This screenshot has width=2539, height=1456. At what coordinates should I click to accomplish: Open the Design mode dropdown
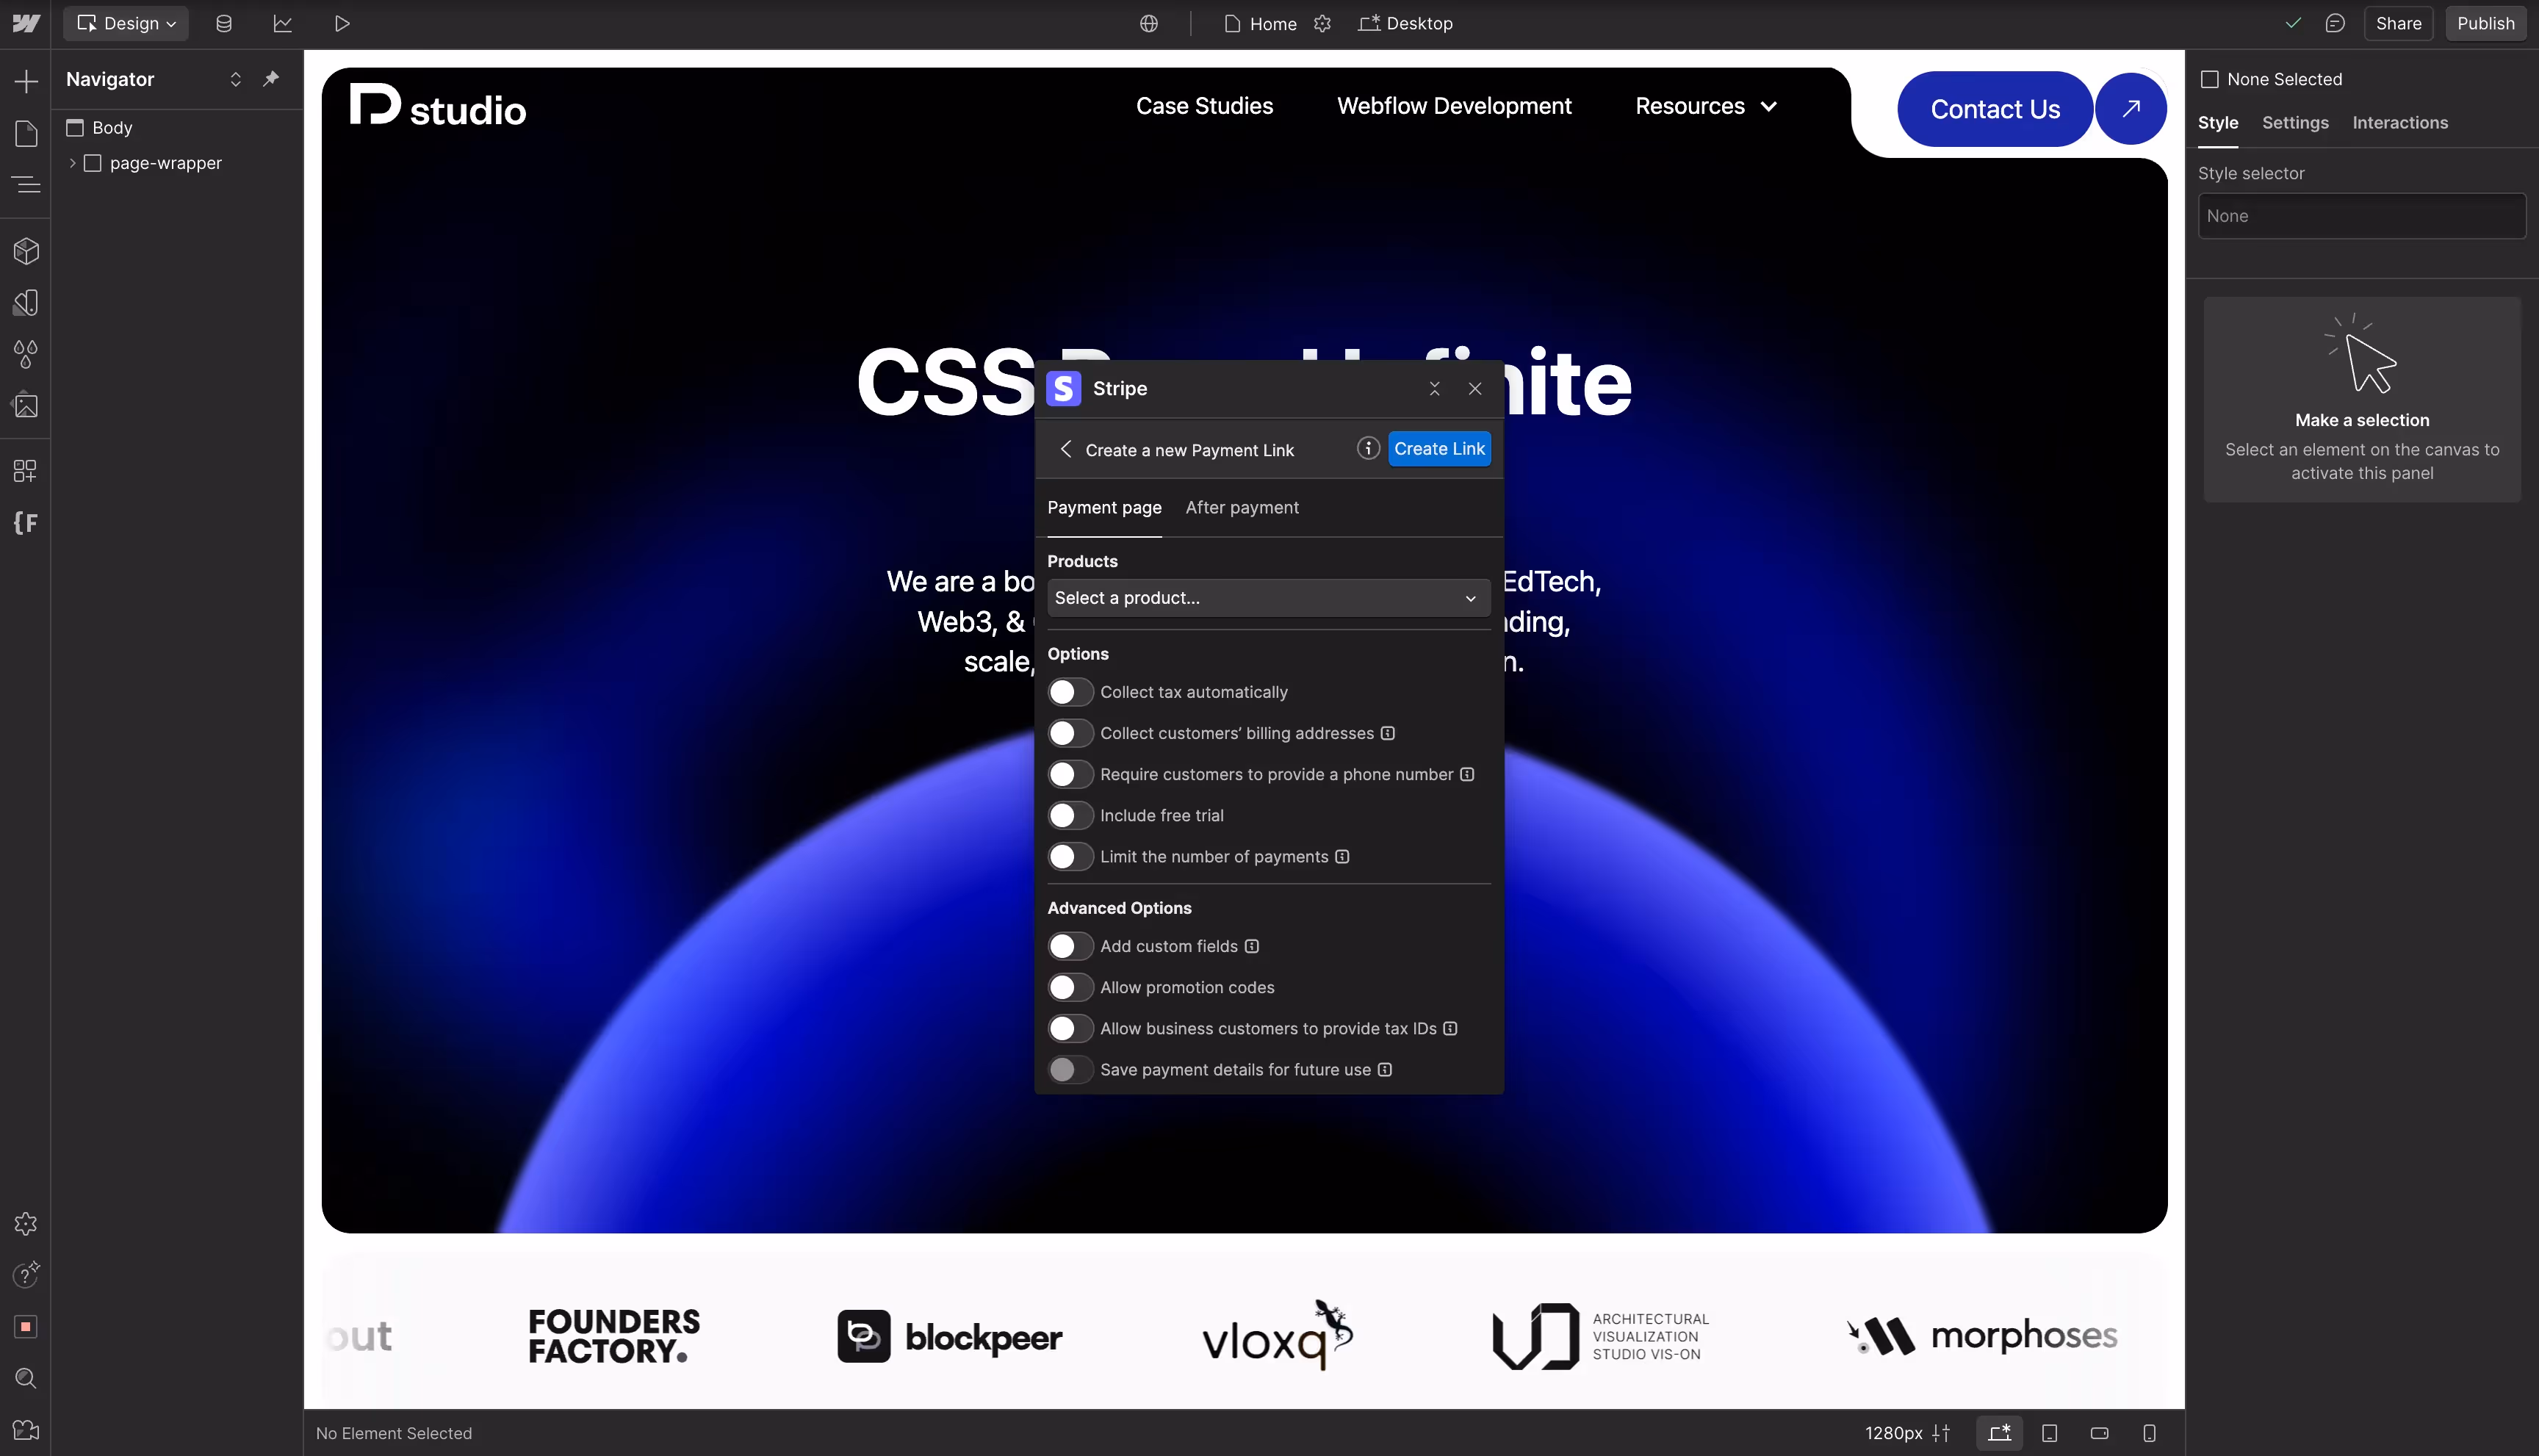point(126,23)
